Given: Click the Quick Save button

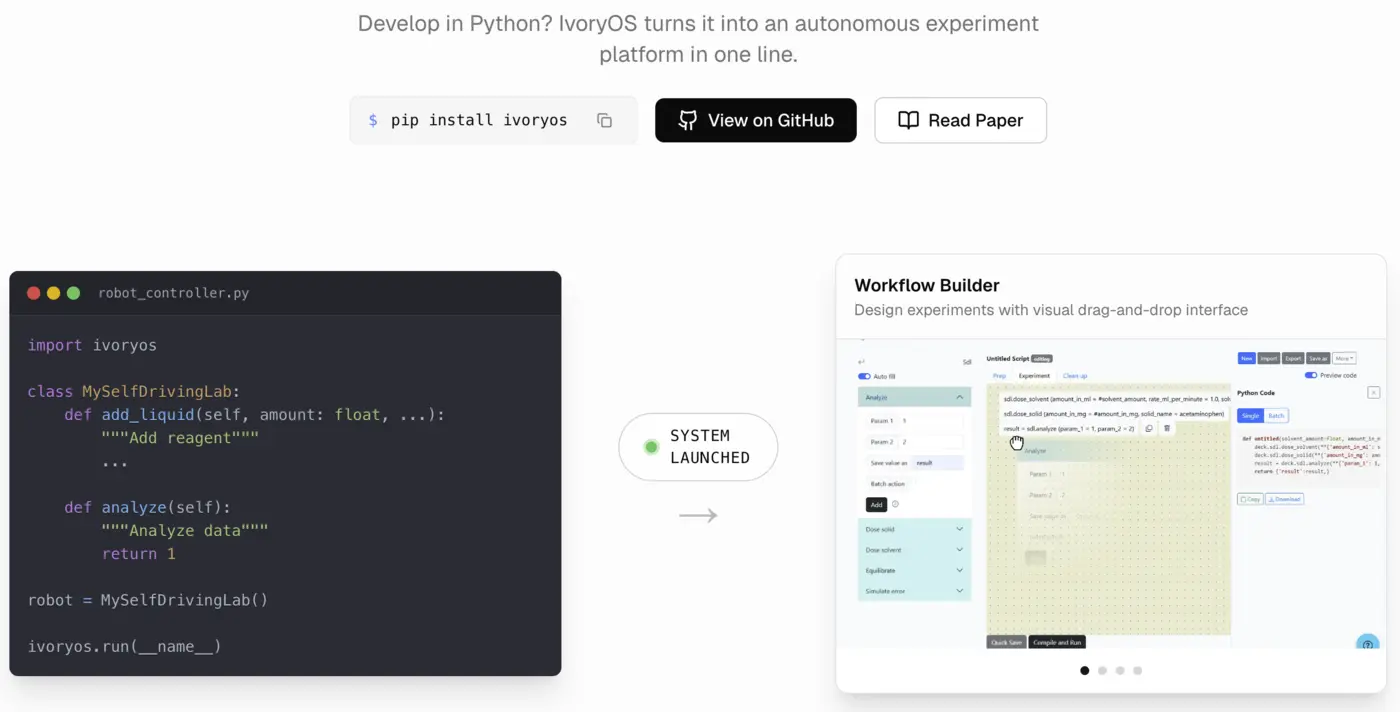Looking at the screenshot, I should tap(1006, 642).
